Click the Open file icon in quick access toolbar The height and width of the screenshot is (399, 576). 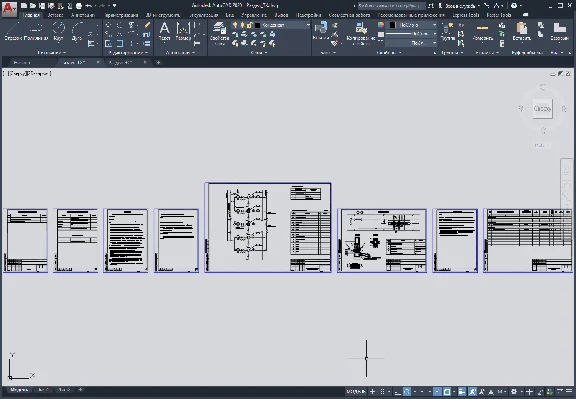tap(33, 6)
